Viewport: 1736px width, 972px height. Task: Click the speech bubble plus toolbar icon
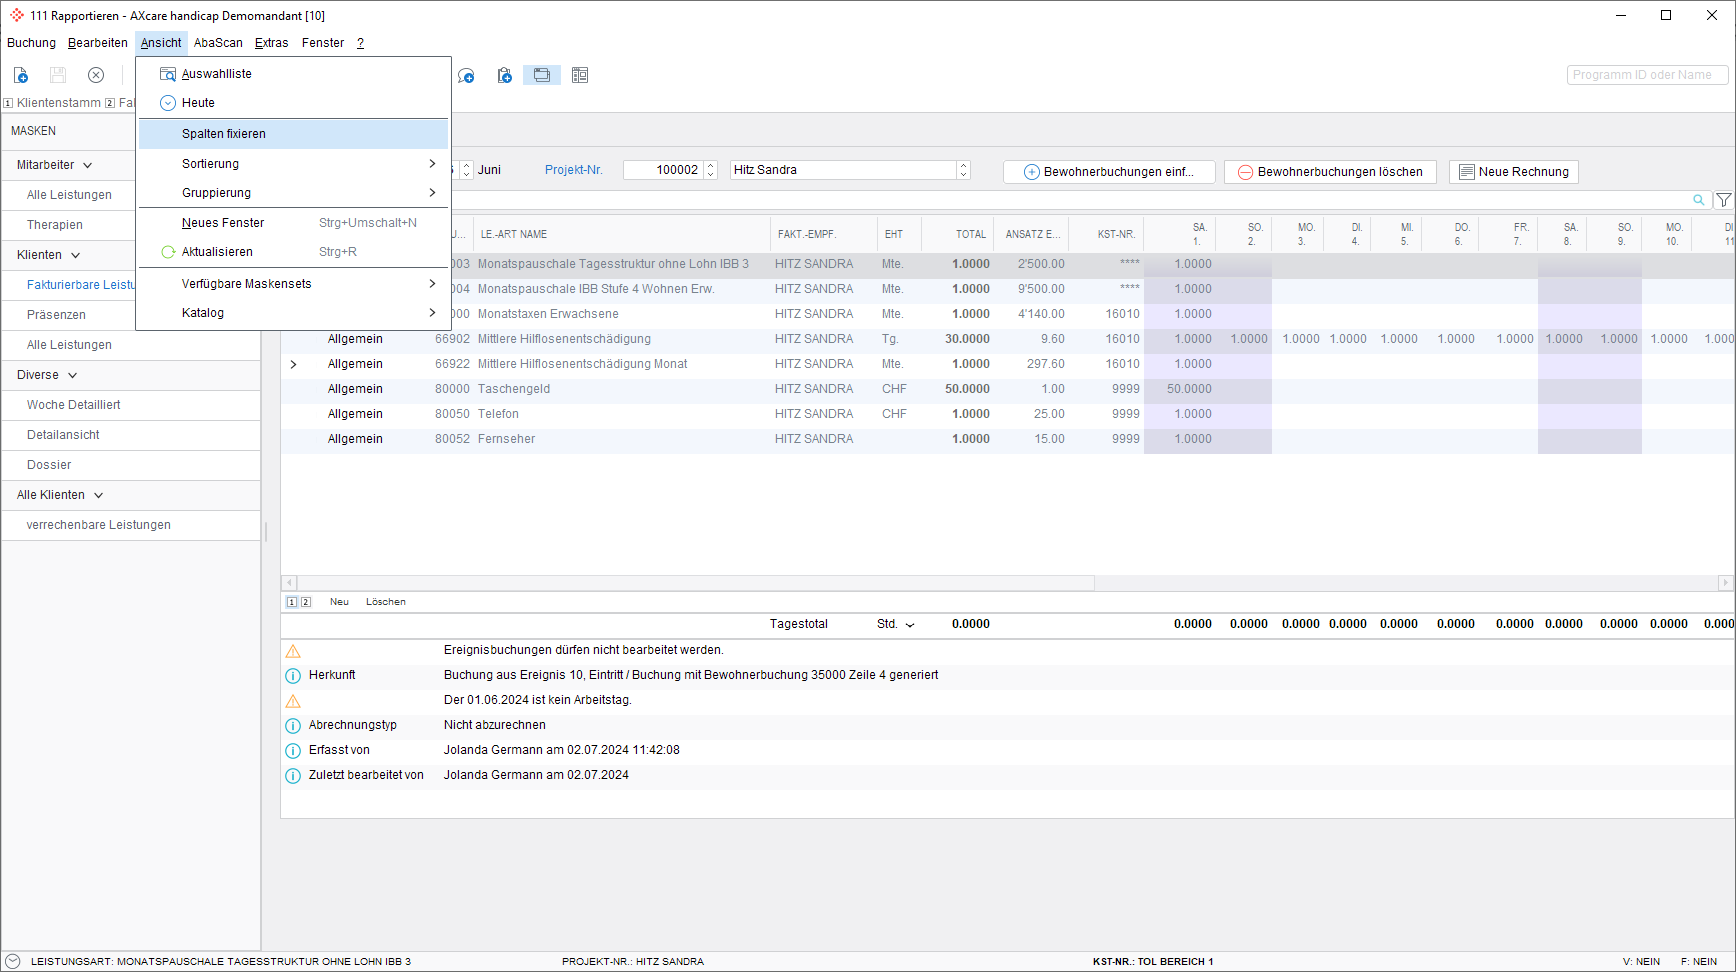pos(466,75)
